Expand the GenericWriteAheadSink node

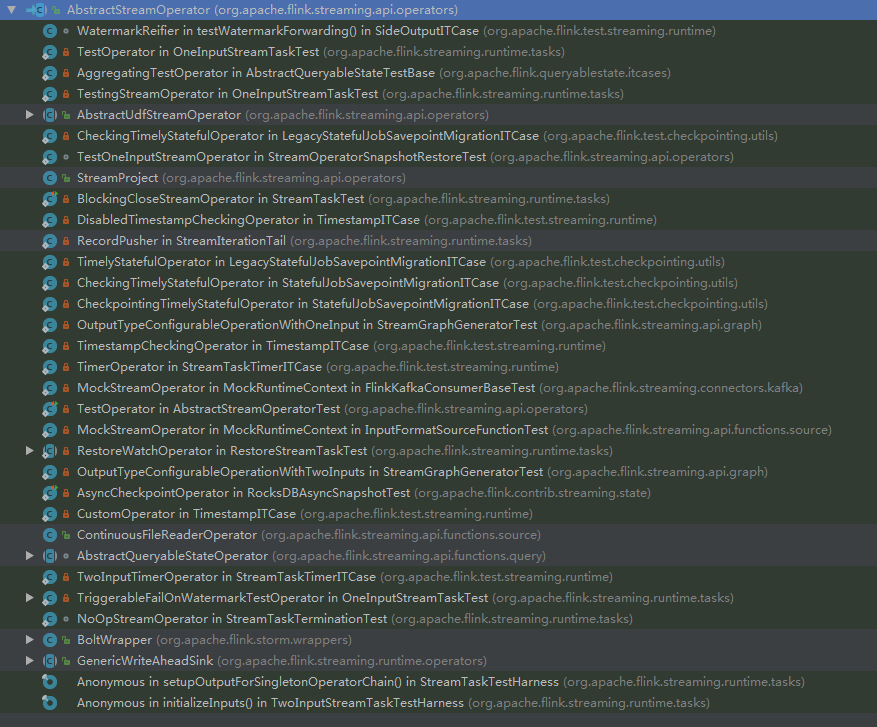pos(30,660)
